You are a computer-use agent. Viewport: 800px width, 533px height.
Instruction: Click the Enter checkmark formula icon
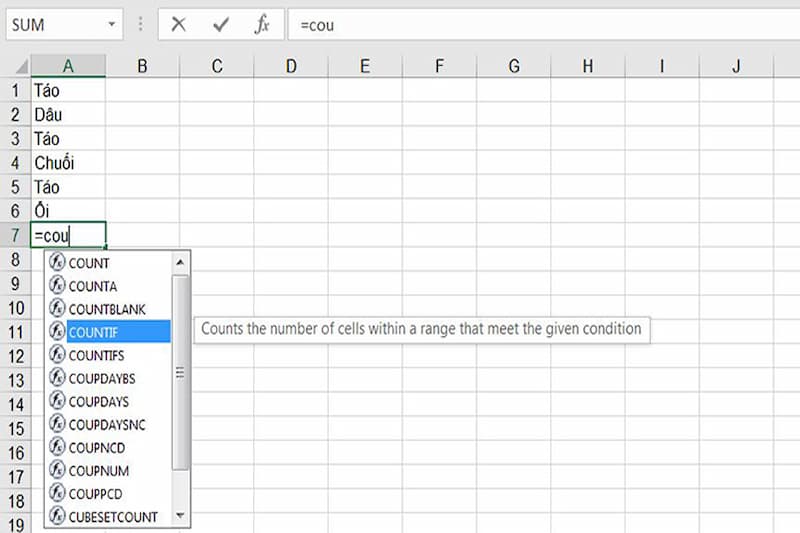[221, 24]
